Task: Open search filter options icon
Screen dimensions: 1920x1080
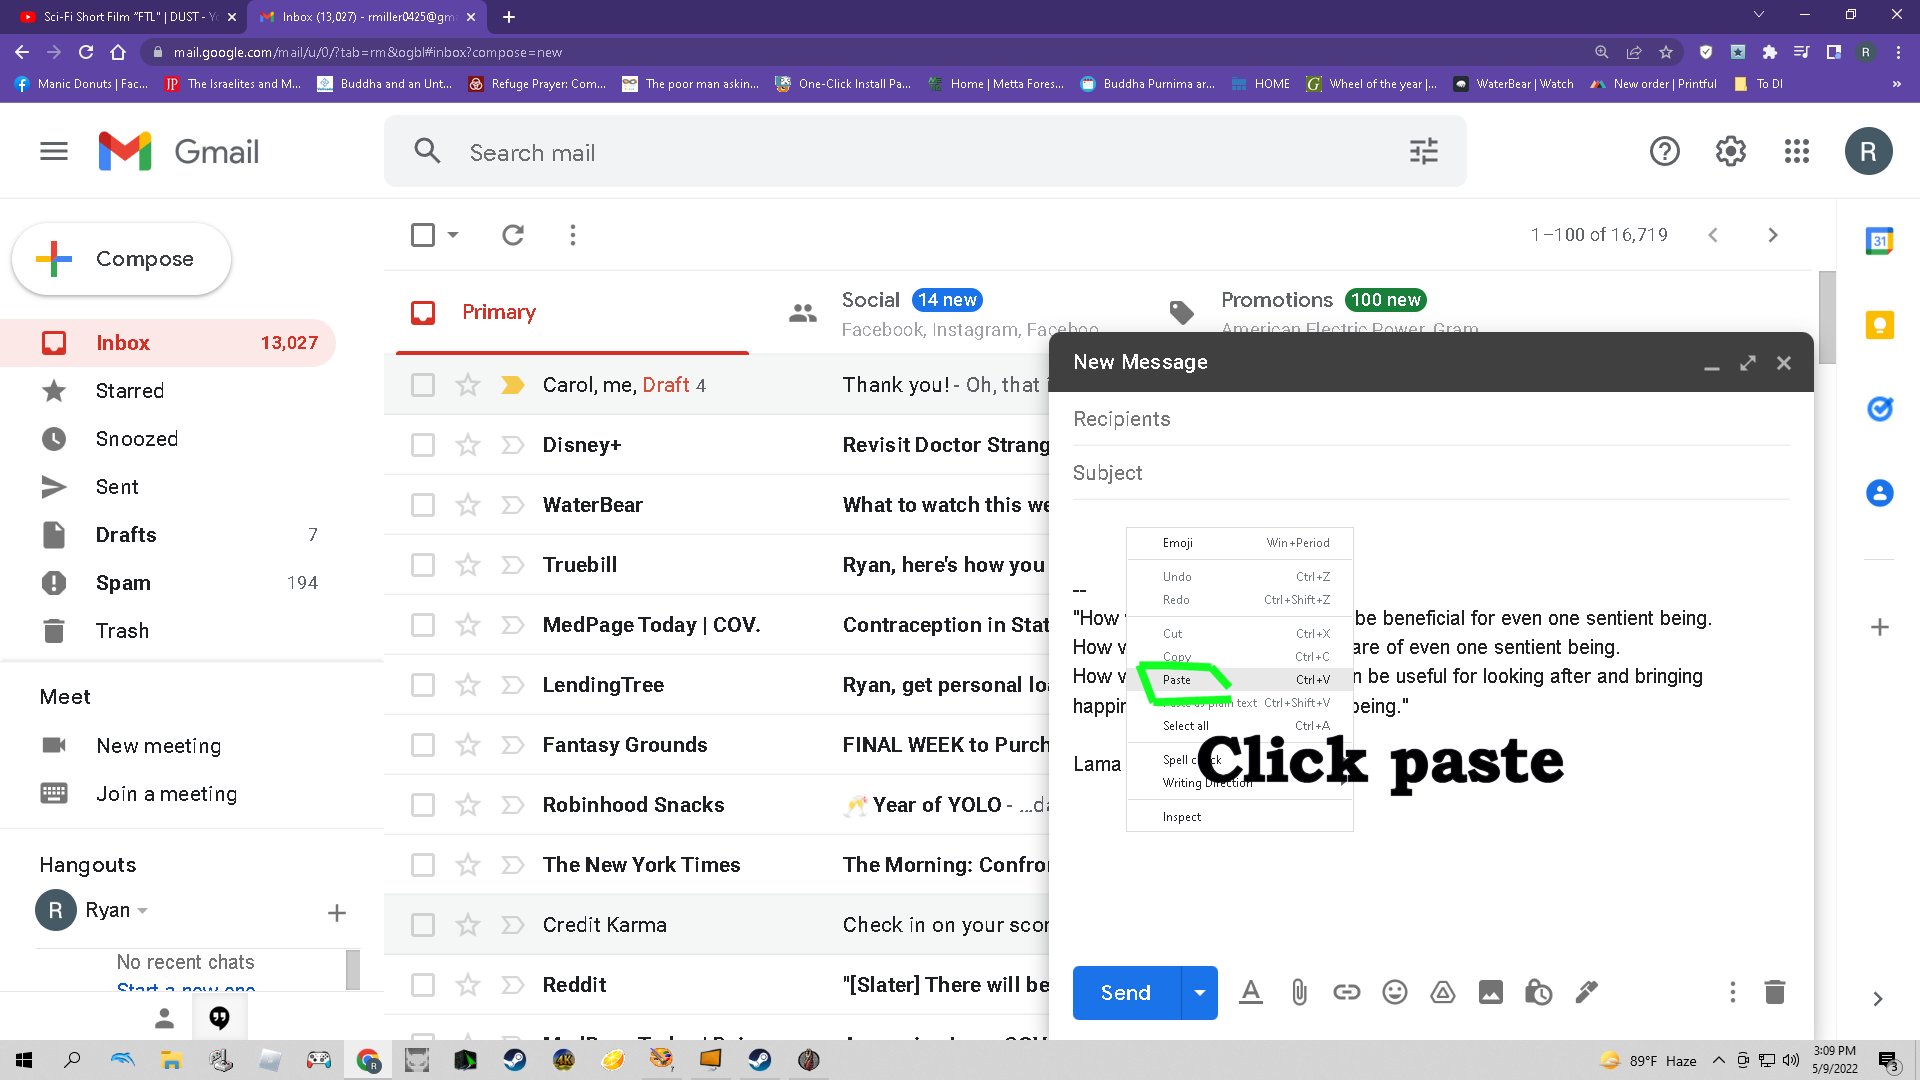Action: point(1423,152)
